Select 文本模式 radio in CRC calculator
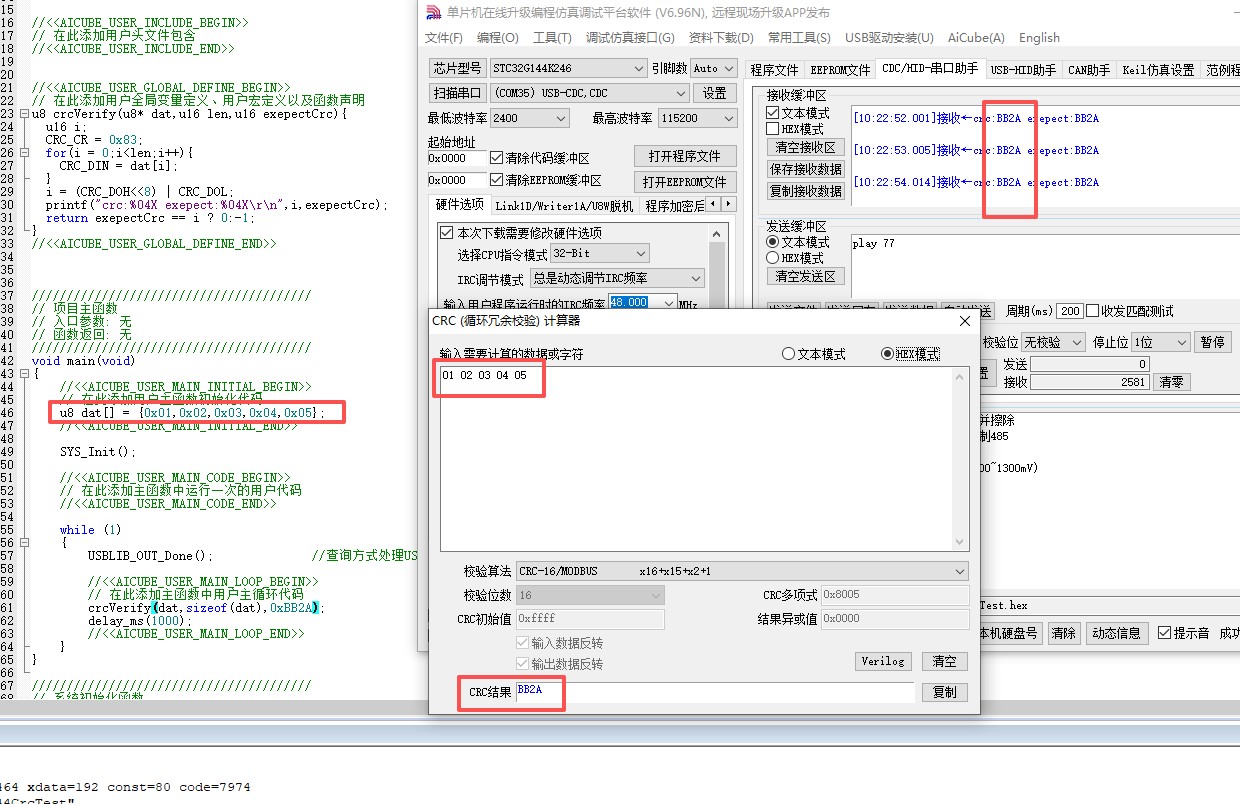Screen dimensions: 1240x804 click(x=788, y=354)
